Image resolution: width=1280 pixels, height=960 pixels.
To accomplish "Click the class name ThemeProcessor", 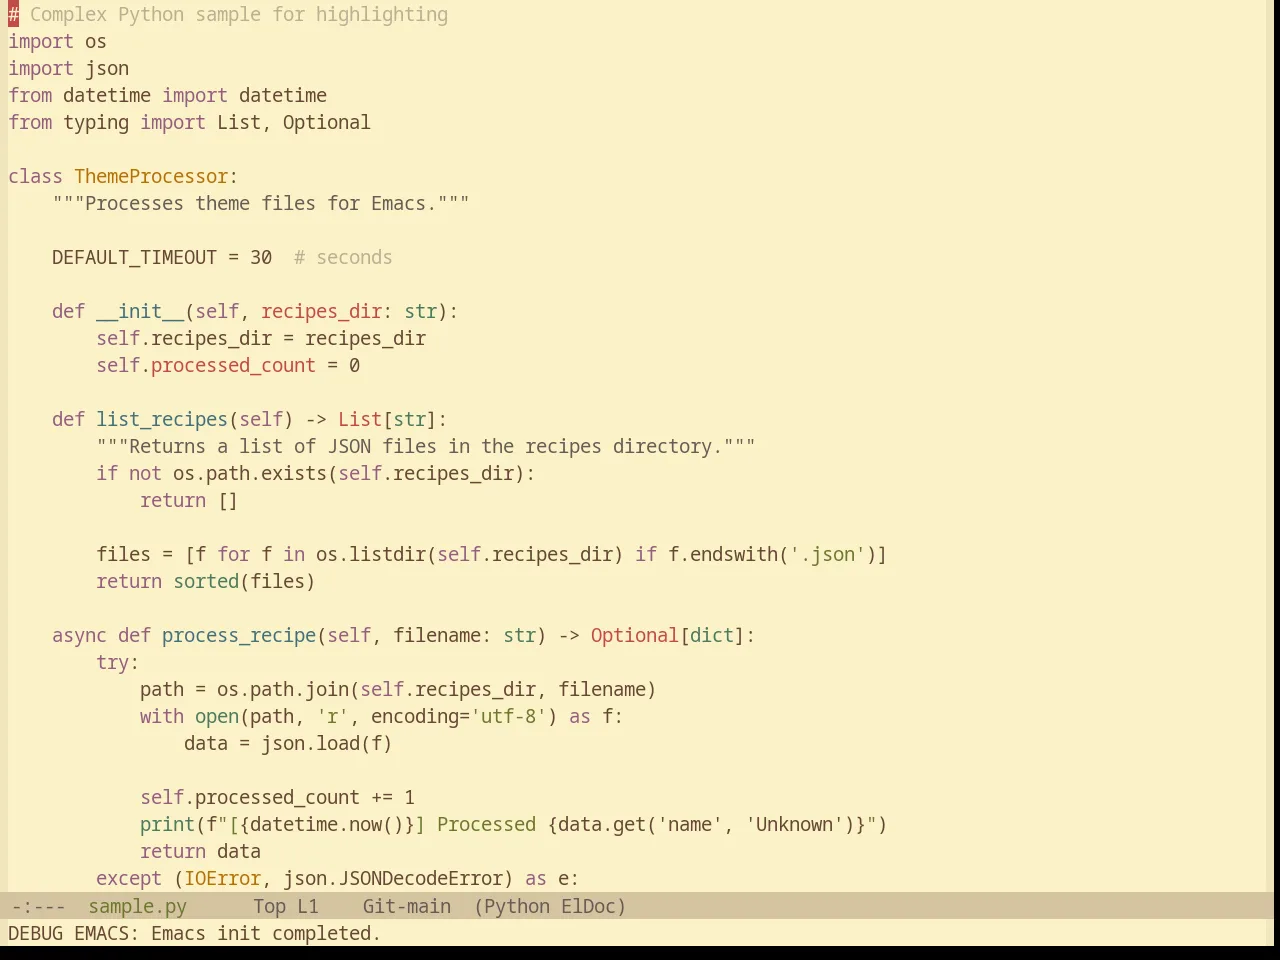I will [x=151, y=176].
